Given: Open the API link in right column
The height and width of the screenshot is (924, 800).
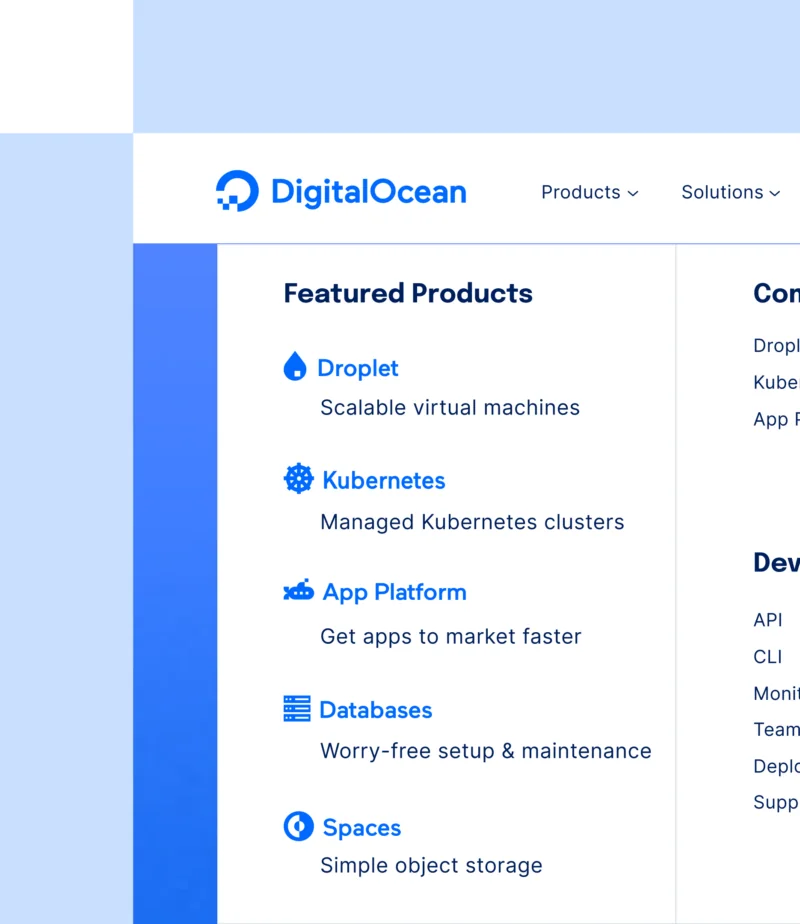Looking at the screenshot, I should (x=768, y=620).
